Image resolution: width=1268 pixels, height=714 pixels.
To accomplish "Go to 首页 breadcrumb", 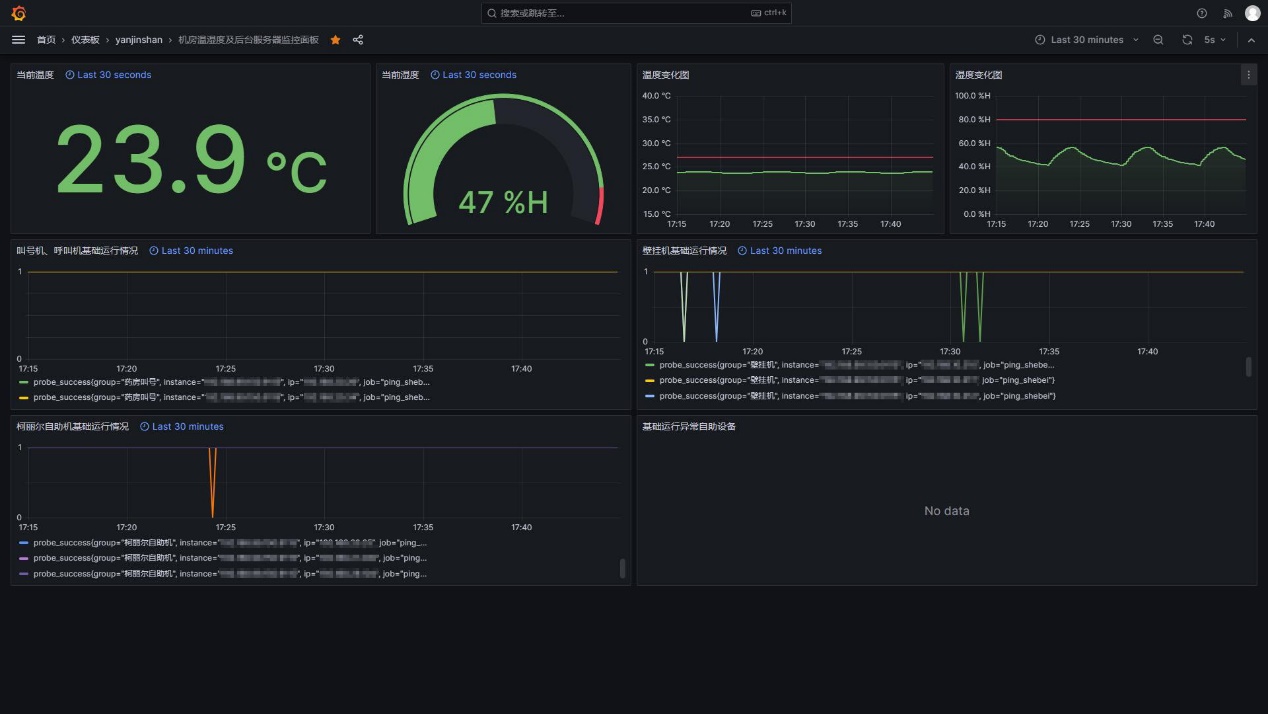I will [46, 40].
